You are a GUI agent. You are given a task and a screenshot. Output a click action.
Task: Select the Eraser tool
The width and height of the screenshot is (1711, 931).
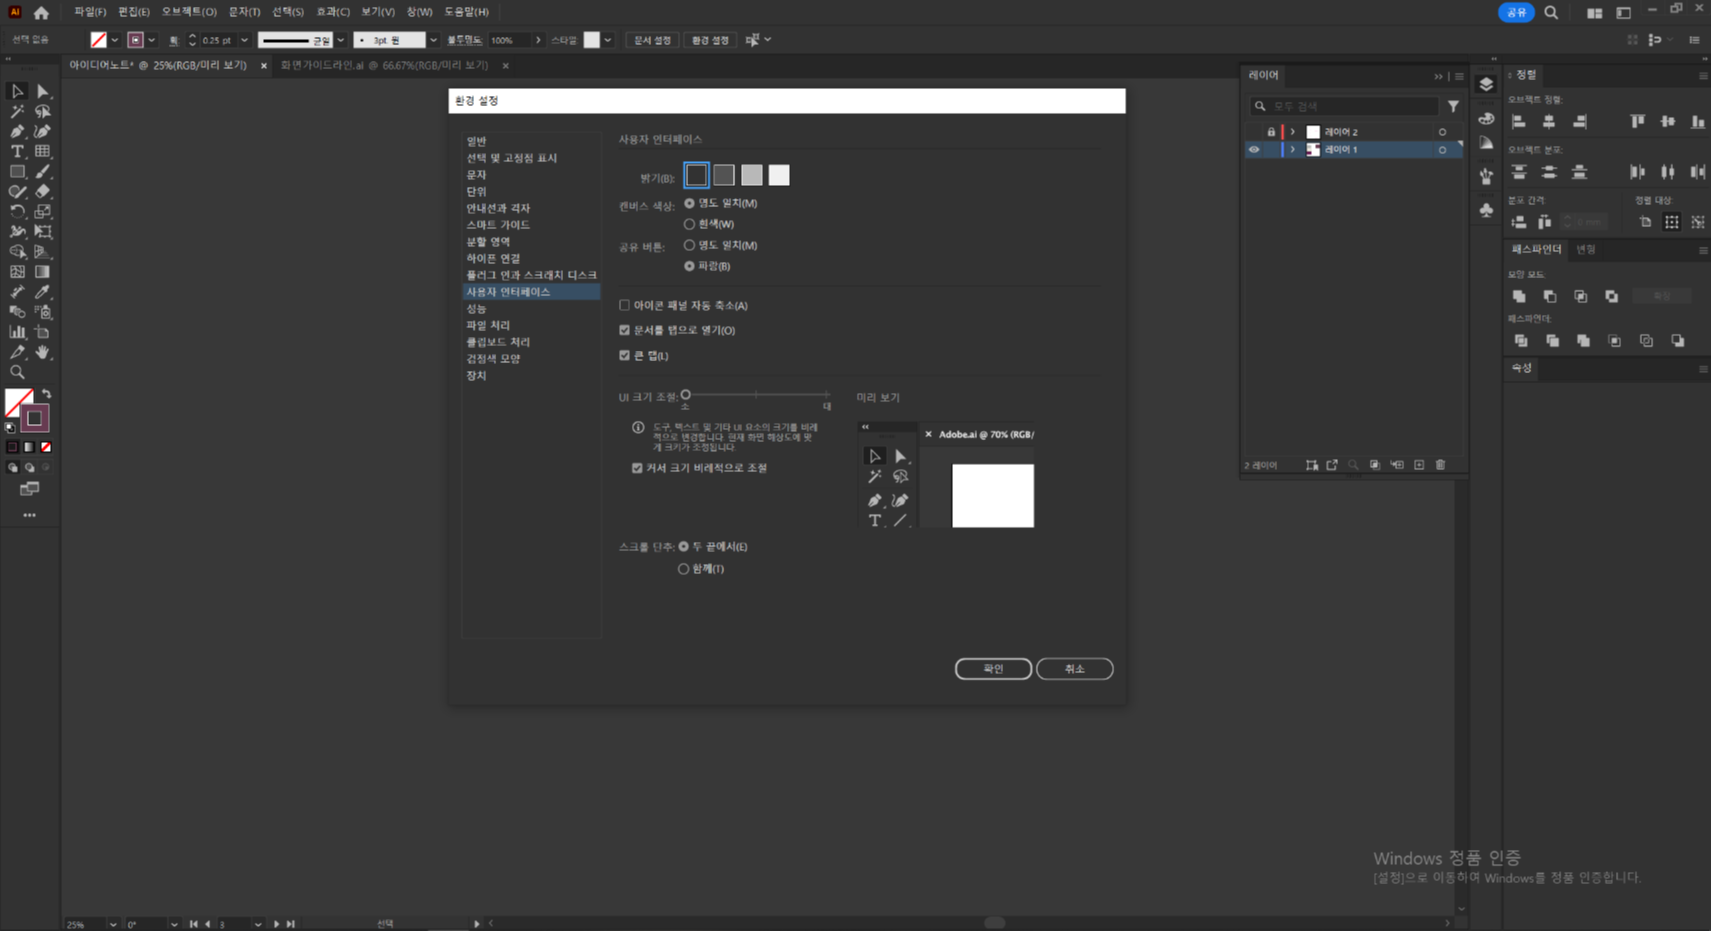(42, 191)
